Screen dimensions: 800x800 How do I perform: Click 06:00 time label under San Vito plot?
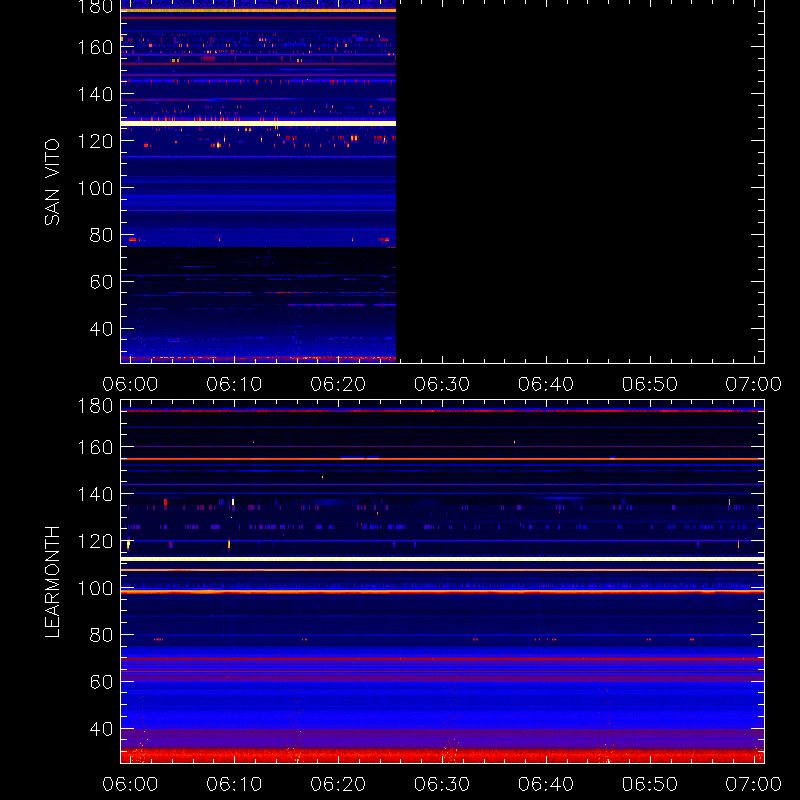tap(130, 384)
